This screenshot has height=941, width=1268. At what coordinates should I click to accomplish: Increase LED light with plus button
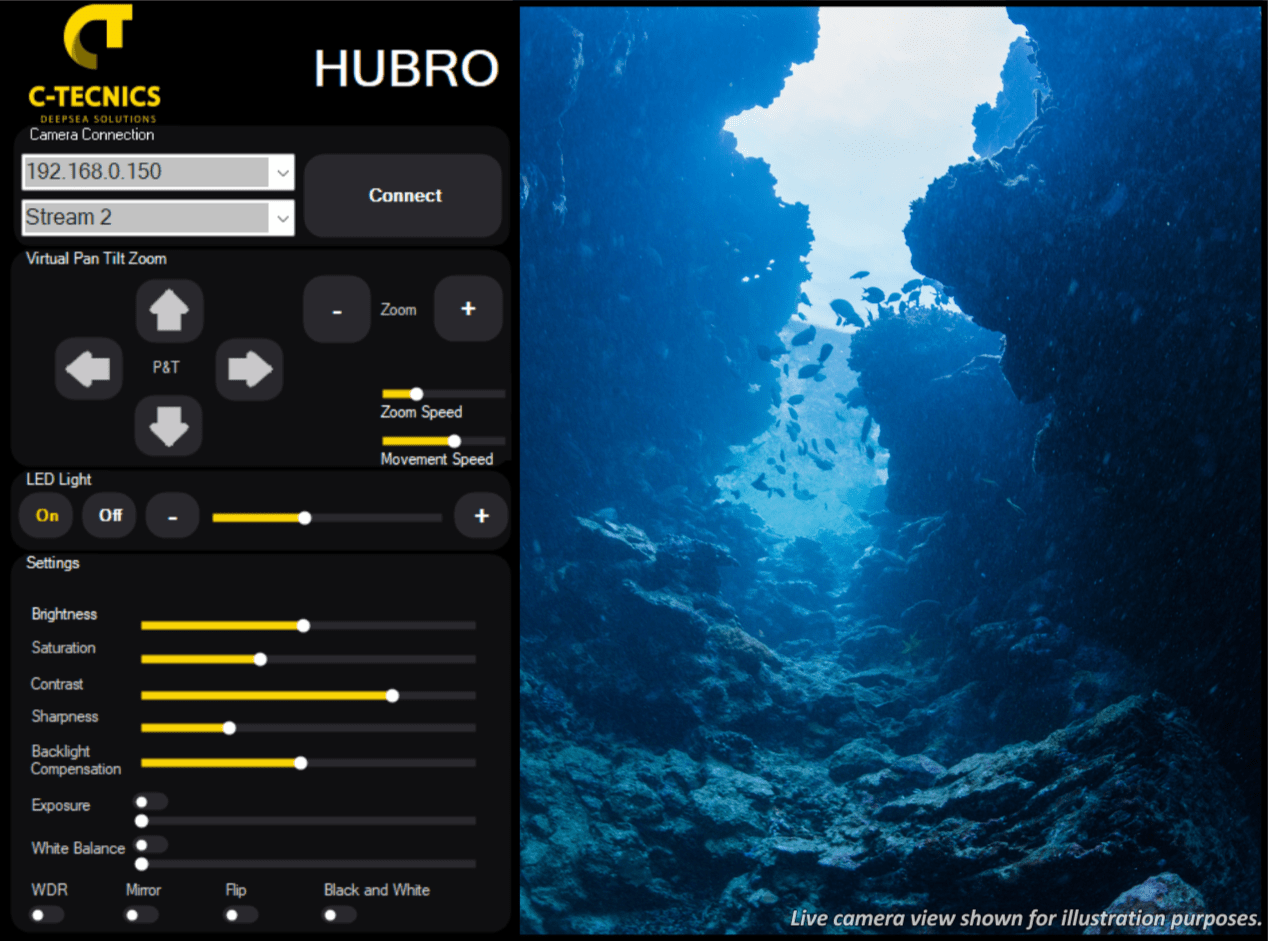pos(481,516)
